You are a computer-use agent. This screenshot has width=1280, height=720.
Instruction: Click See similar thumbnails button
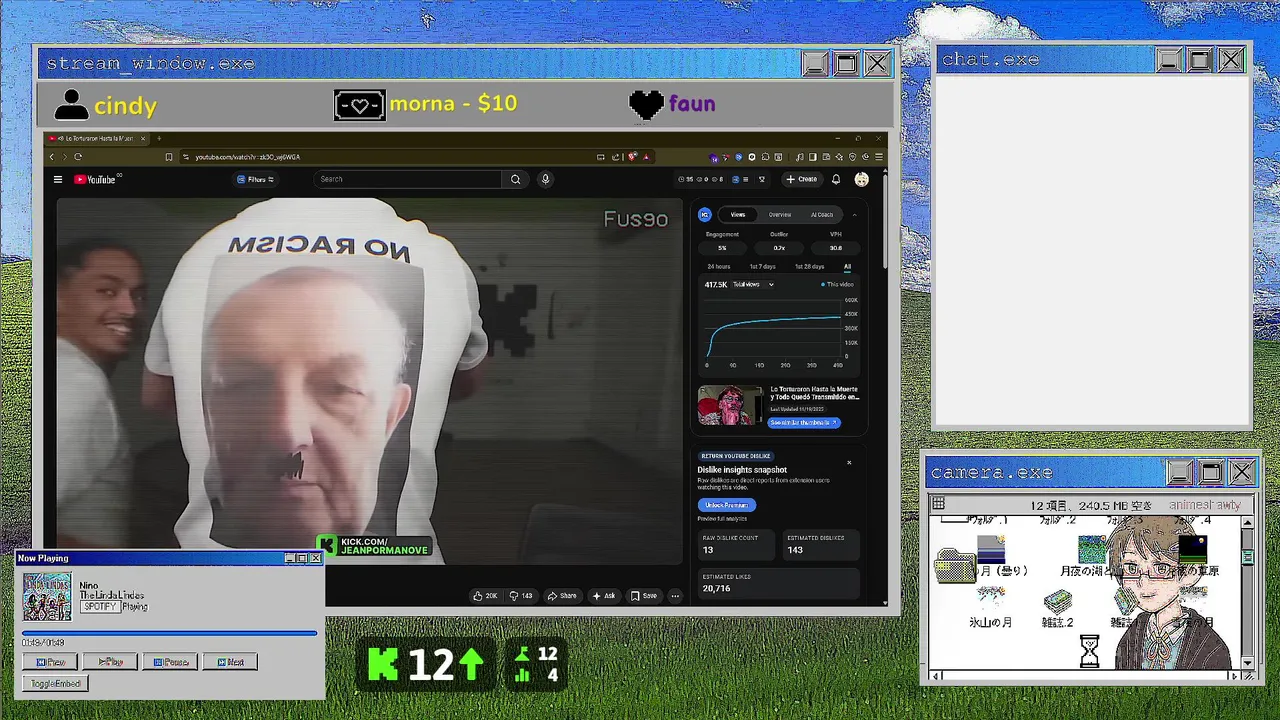click(x=804, y=422)
